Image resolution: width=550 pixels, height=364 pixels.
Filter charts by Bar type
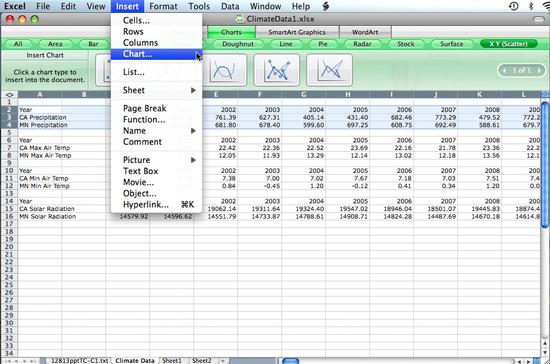pyautogui.click(x=93, y=44)
